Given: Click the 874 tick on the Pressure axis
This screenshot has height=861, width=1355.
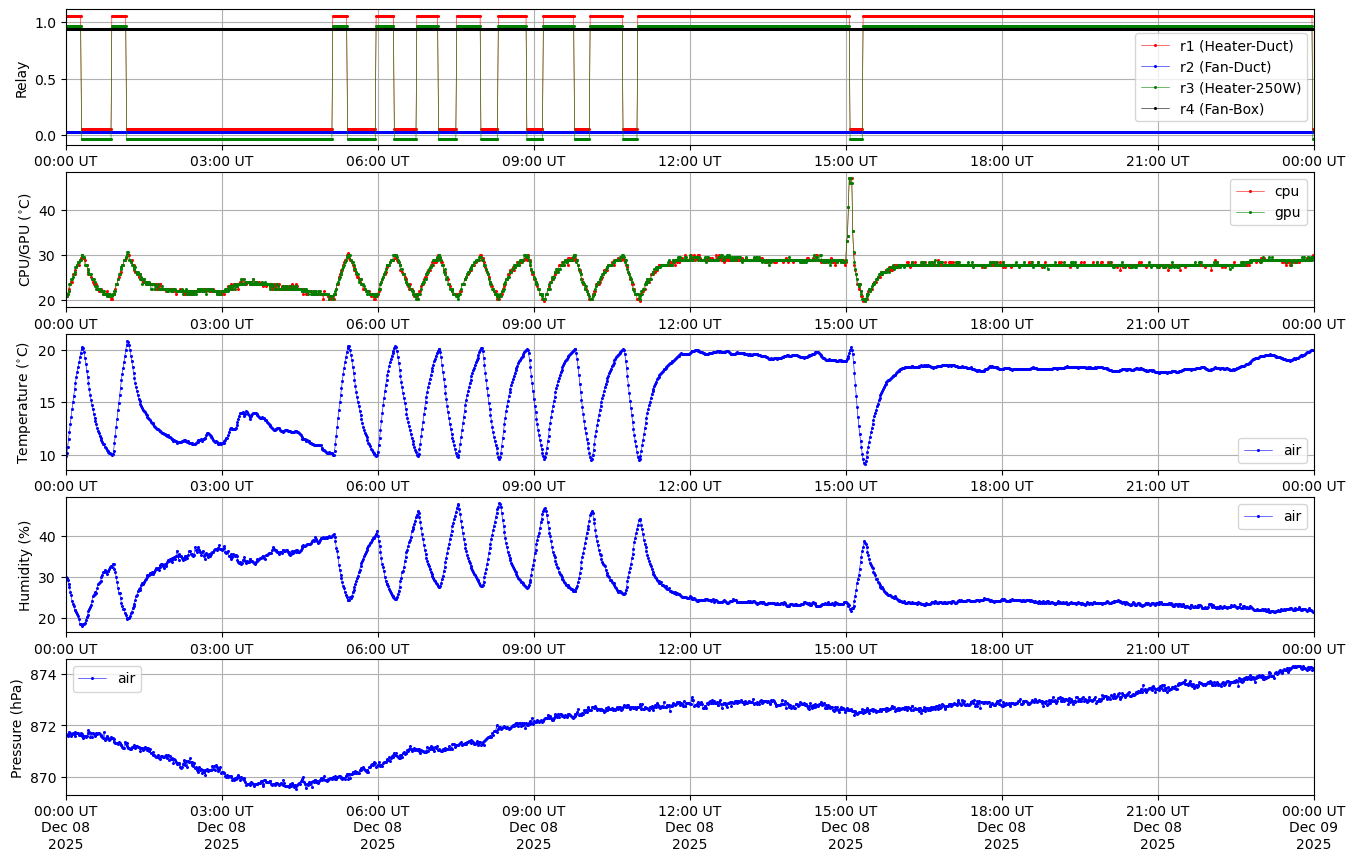Looking at the screenshot, I should tap(46, 675).
